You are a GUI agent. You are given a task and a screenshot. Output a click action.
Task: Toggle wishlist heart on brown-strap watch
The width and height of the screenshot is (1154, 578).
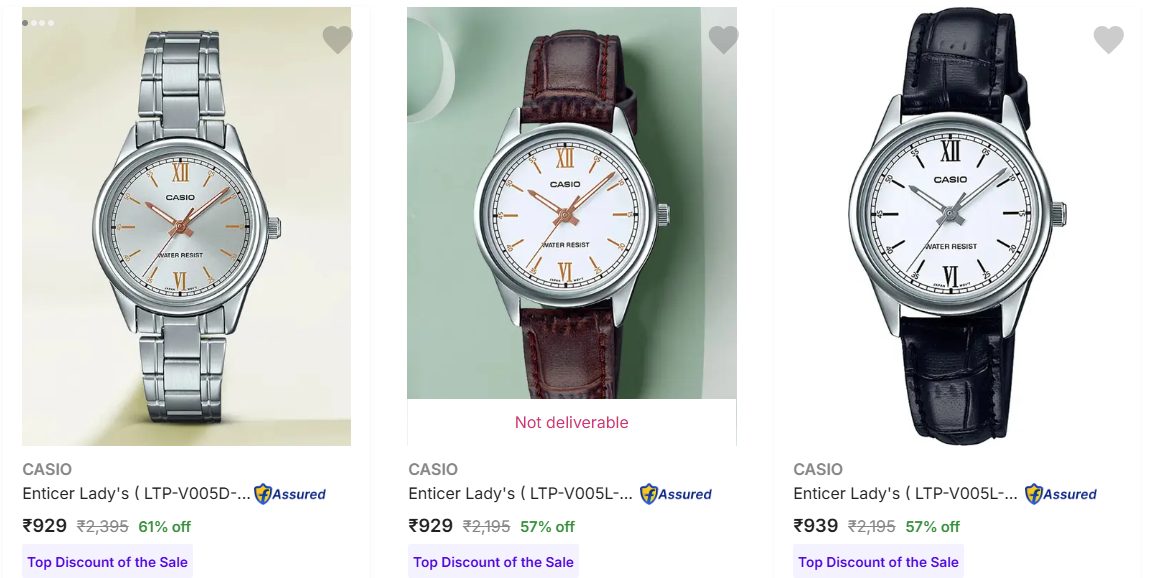coord(723,40)
